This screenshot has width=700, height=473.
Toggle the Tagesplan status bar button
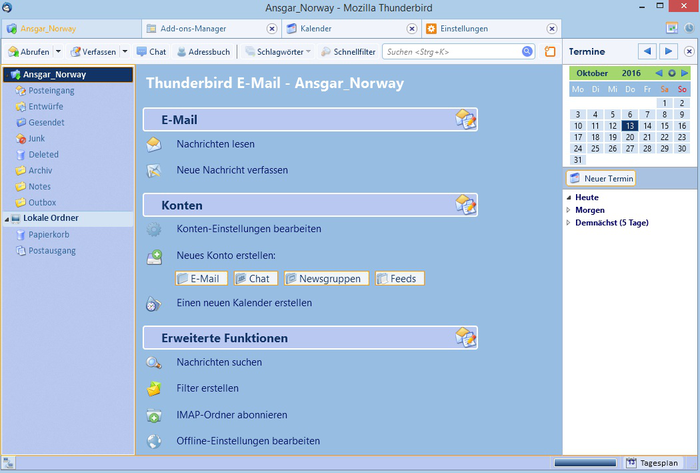(652, 463)
